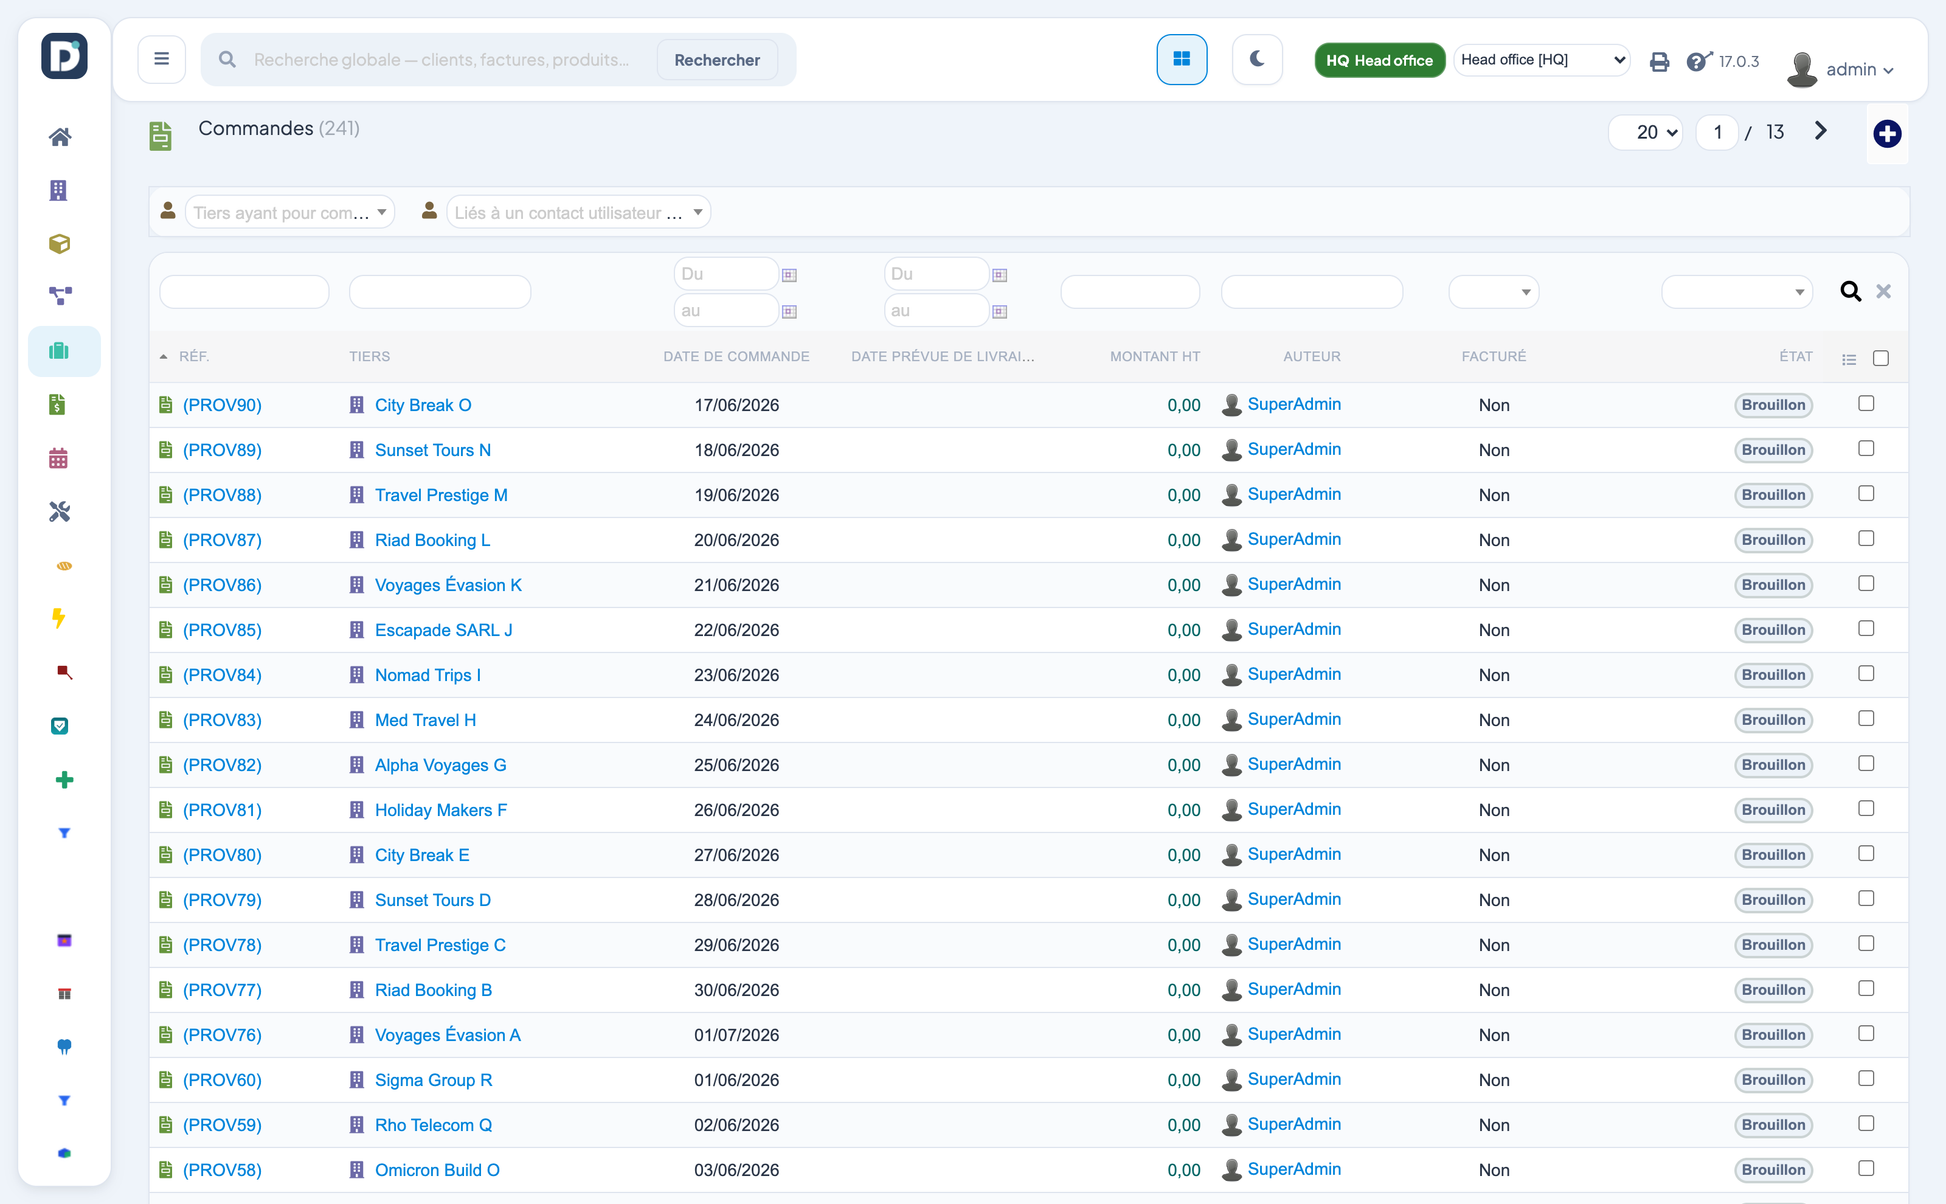This screenshot has width=1946, height=1204.
Task: Check the box for order PROV85
Action: pos(1866,629)
